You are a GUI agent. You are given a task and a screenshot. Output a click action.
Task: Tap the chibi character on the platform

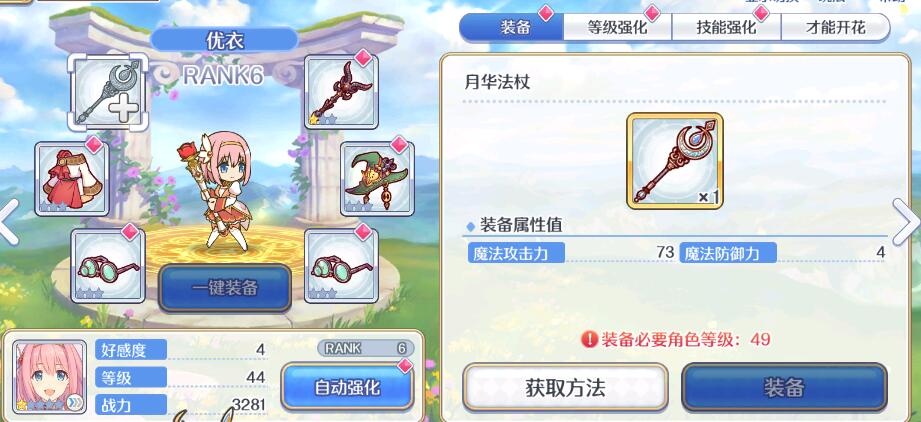coord(217,191)
